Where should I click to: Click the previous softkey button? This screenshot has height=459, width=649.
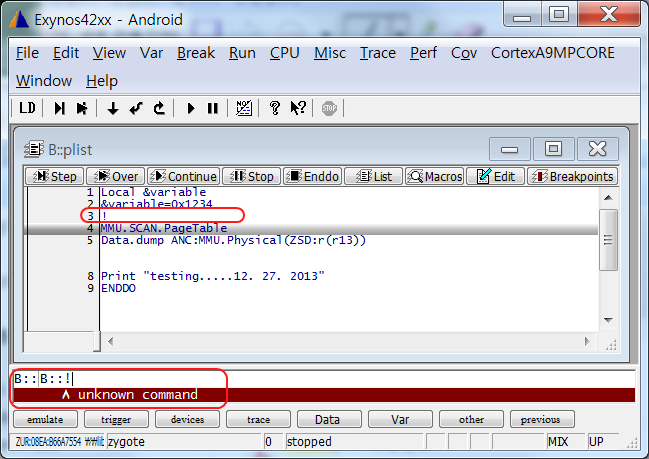coord(540,420)
